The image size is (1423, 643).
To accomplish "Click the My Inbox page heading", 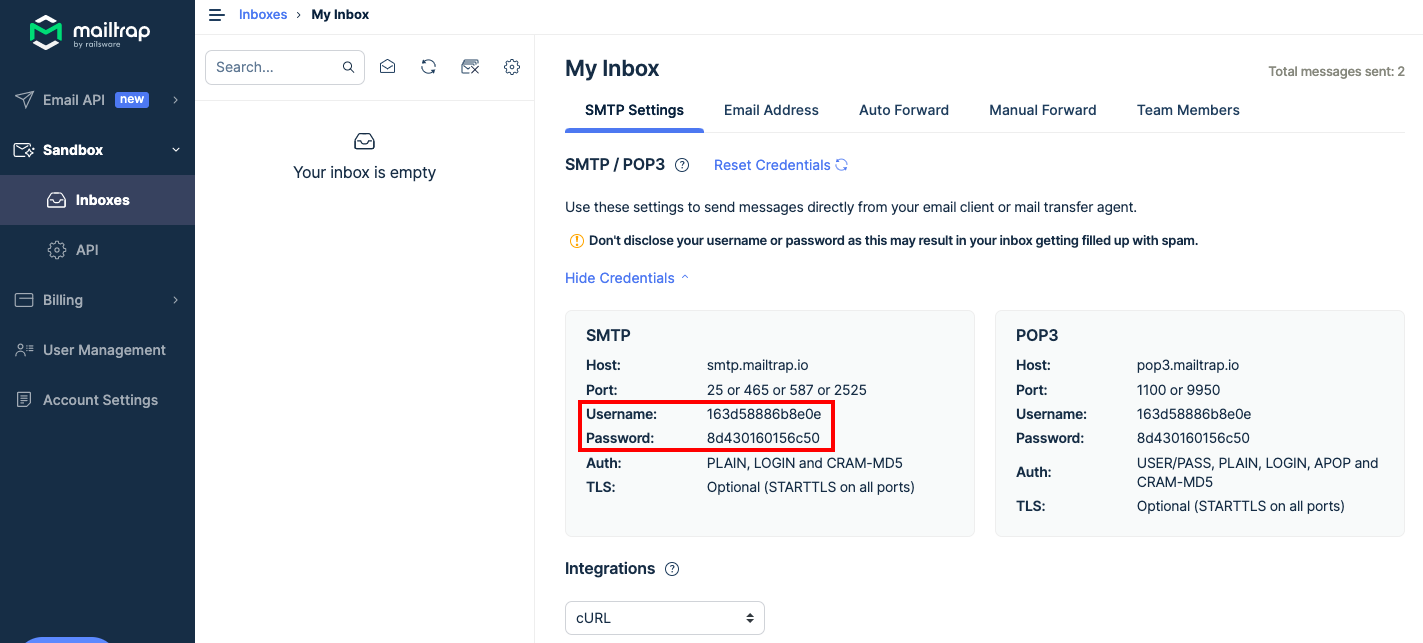I will [612, 68].
